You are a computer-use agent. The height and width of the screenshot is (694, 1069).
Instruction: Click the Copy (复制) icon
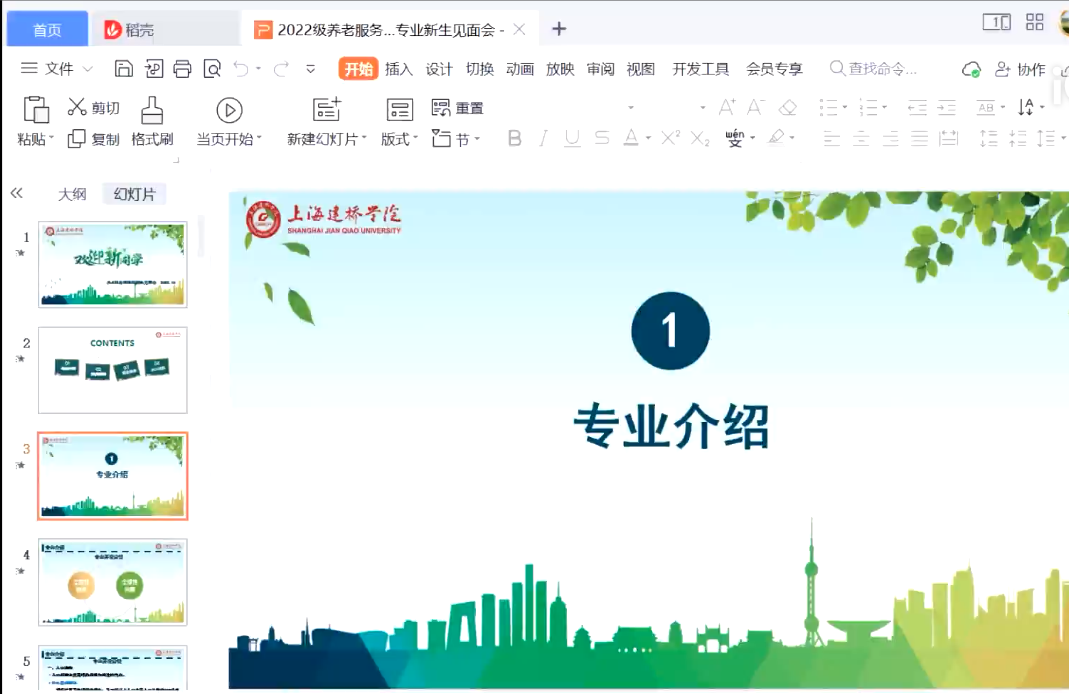(77, 139)
